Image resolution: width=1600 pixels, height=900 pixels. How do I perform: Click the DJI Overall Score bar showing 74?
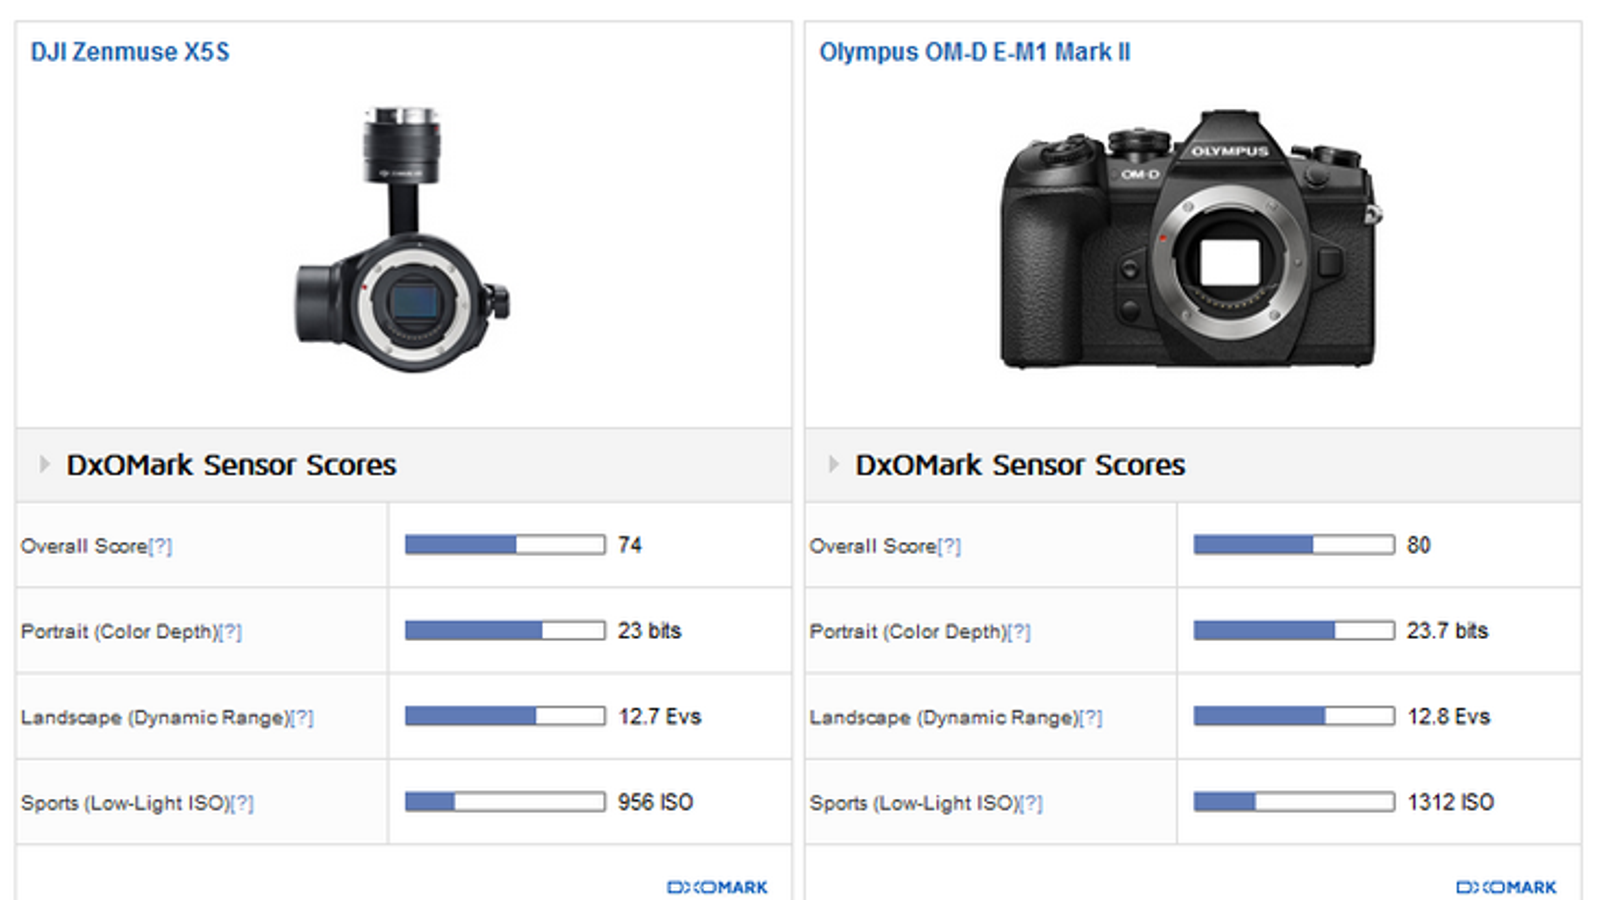(x=505, y=545)
